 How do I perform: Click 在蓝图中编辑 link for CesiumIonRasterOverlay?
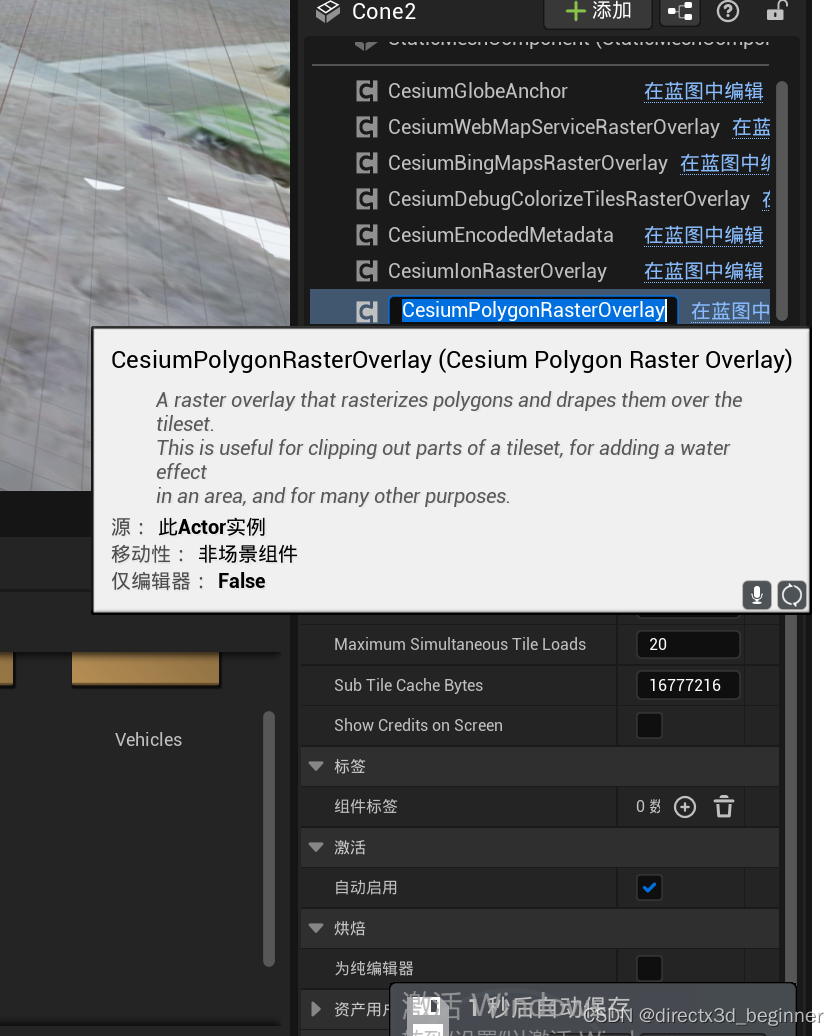[704, 271]
